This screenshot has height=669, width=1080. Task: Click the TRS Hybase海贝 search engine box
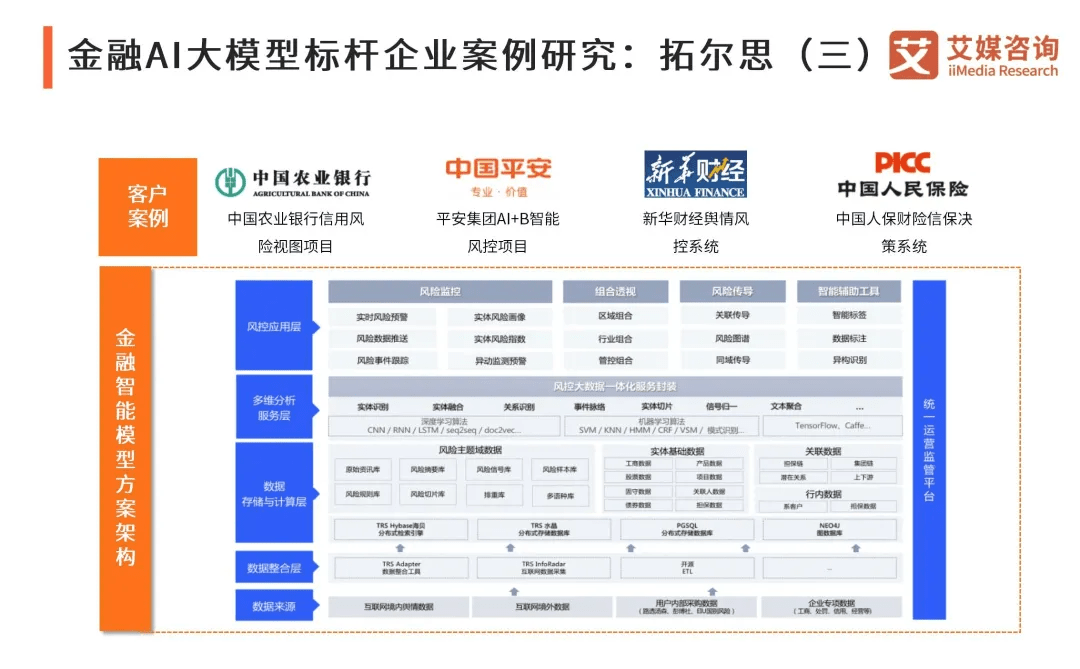[x=400, y=529]
